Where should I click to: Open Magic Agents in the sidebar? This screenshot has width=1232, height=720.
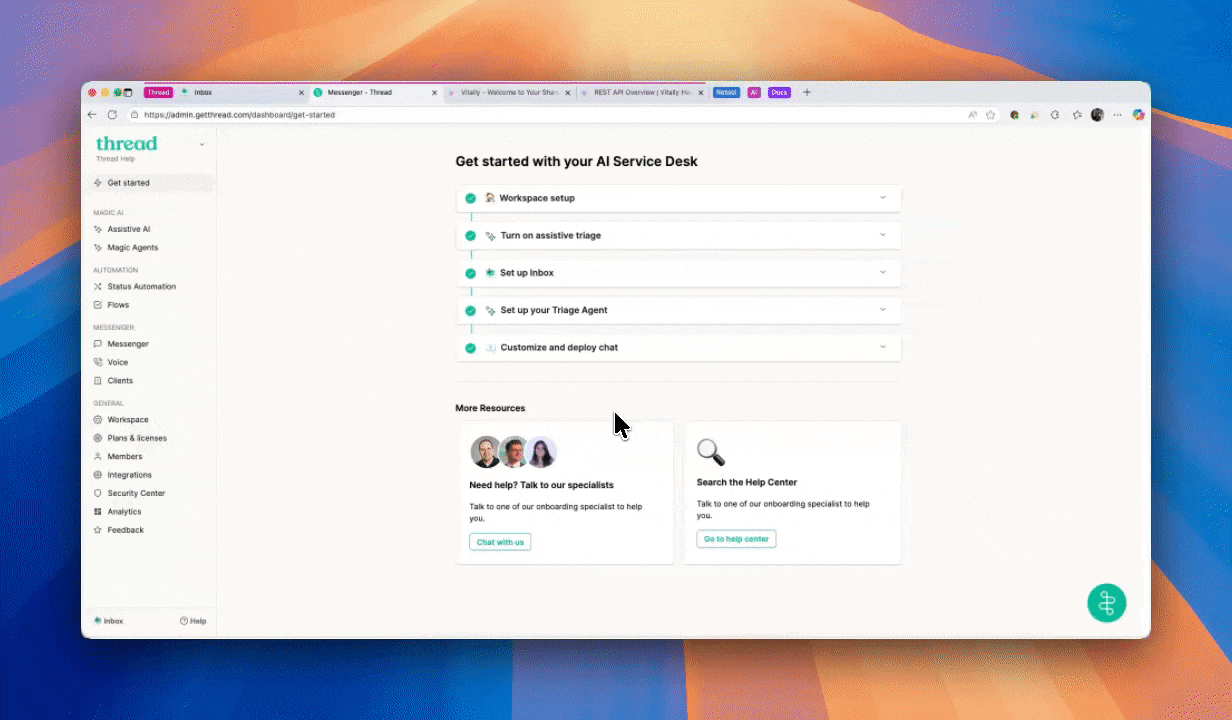click(132, 247)
